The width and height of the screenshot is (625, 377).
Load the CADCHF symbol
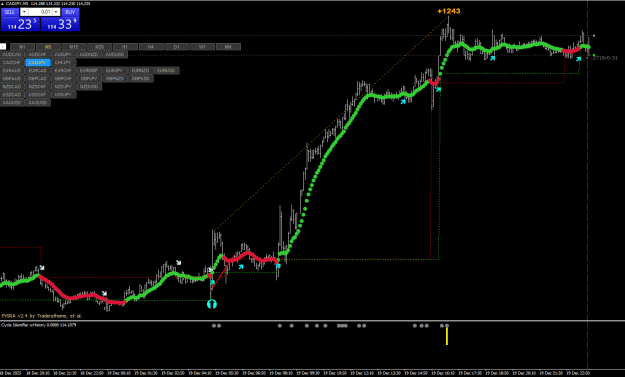point(12,63)
